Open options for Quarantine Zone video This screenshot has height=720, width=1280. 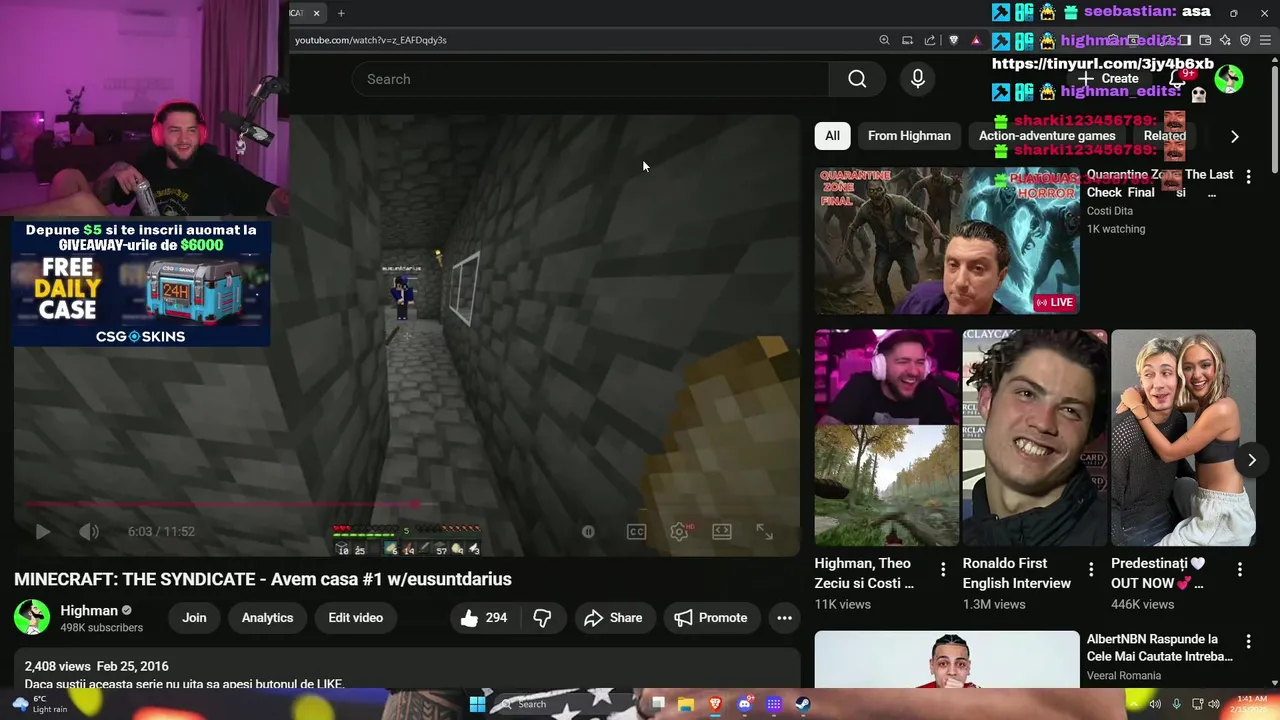pyautogui.click(x=1248, y=177)
